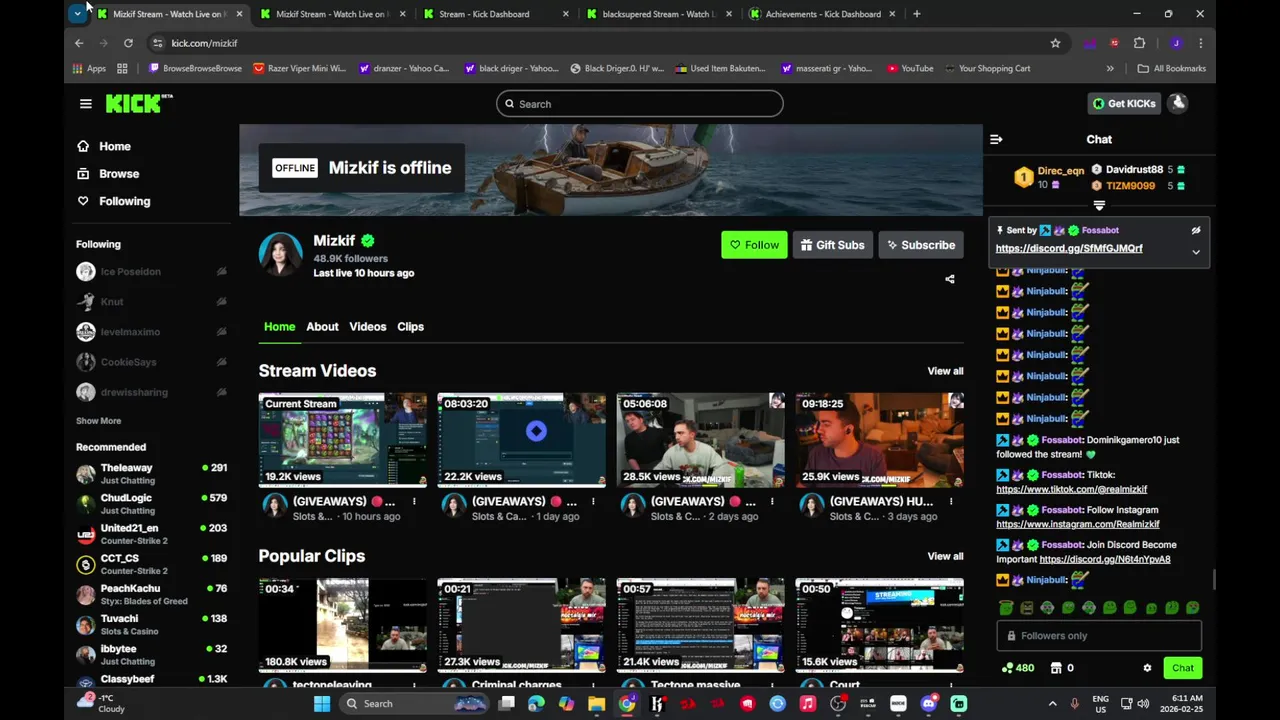The height and width of the screenshot is (720, 1280).
Task: Switch to the Clips channel tab
Action: click(x=410, y=327)
